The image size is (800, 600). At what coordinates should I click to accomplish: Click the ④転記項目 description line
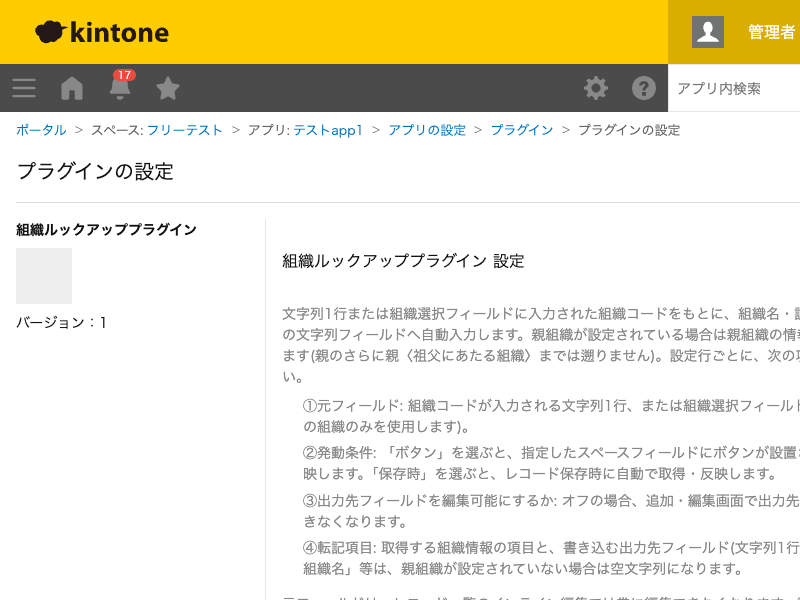tap(551, 558)
